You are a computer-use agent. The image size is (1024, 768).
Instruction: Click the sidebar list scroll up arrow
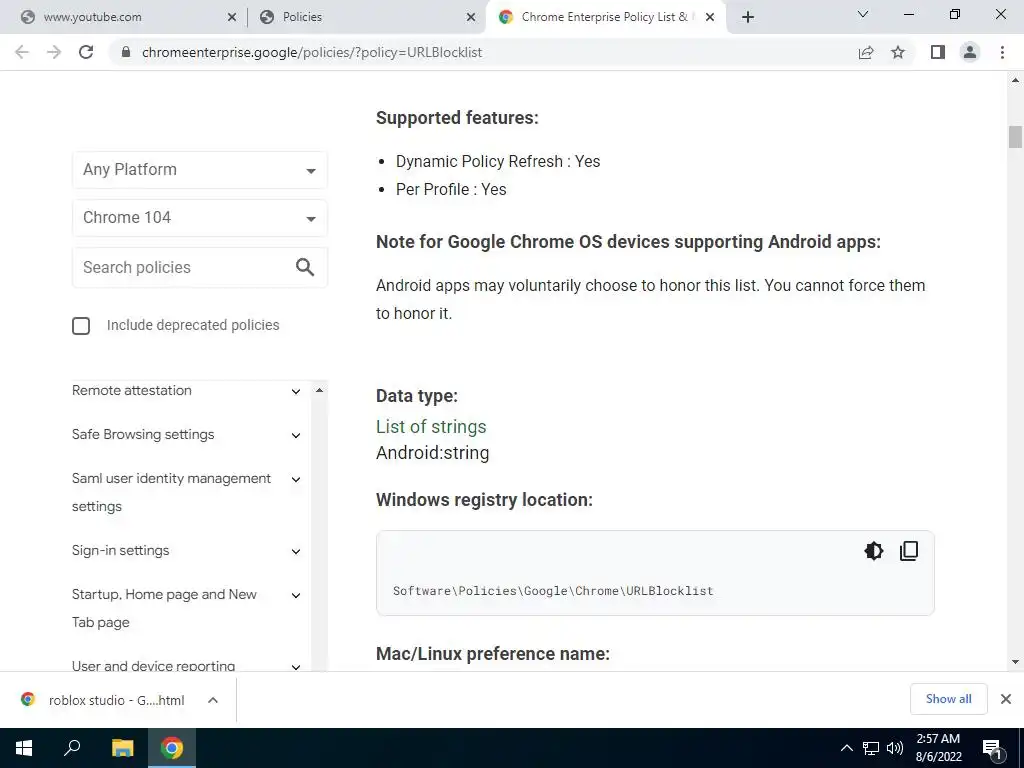coord(319,390)
